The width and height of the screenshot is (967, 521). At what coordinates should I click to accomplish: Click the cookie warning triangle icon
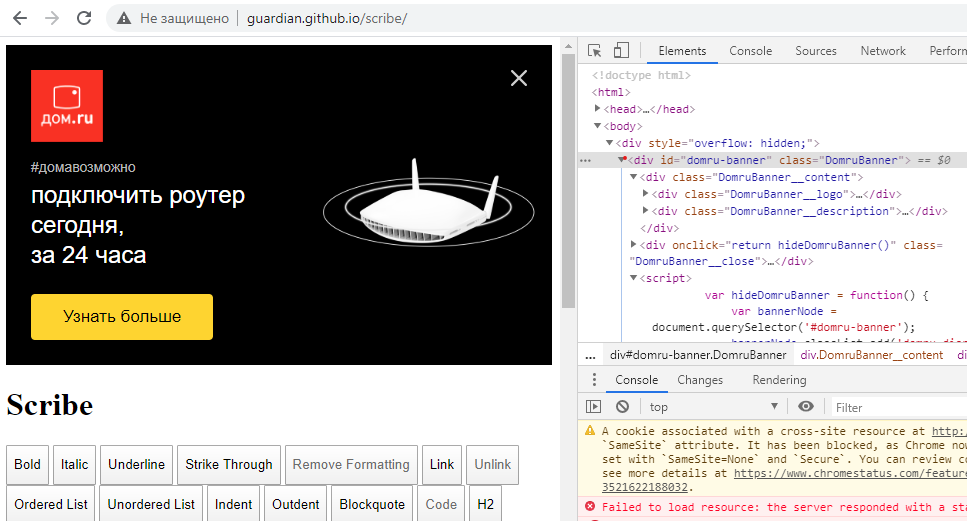(x=590, y=430)
